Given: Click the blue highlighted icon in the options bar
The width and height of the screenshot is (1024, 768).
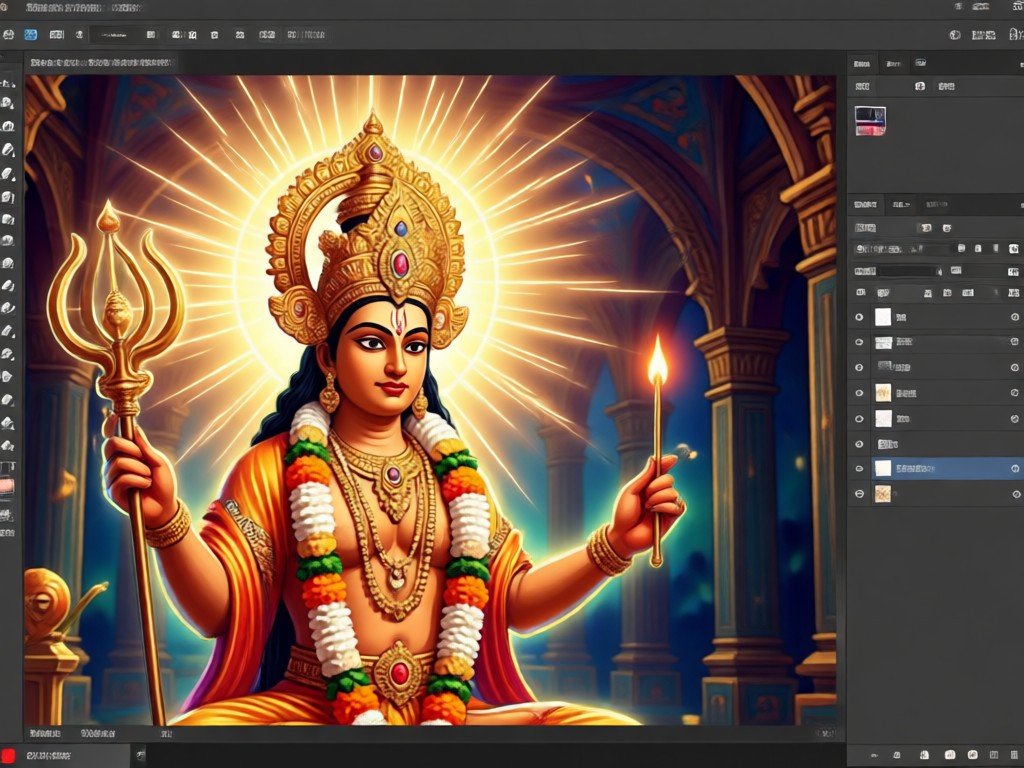Looking at the screenshot, I should [31, 35].
